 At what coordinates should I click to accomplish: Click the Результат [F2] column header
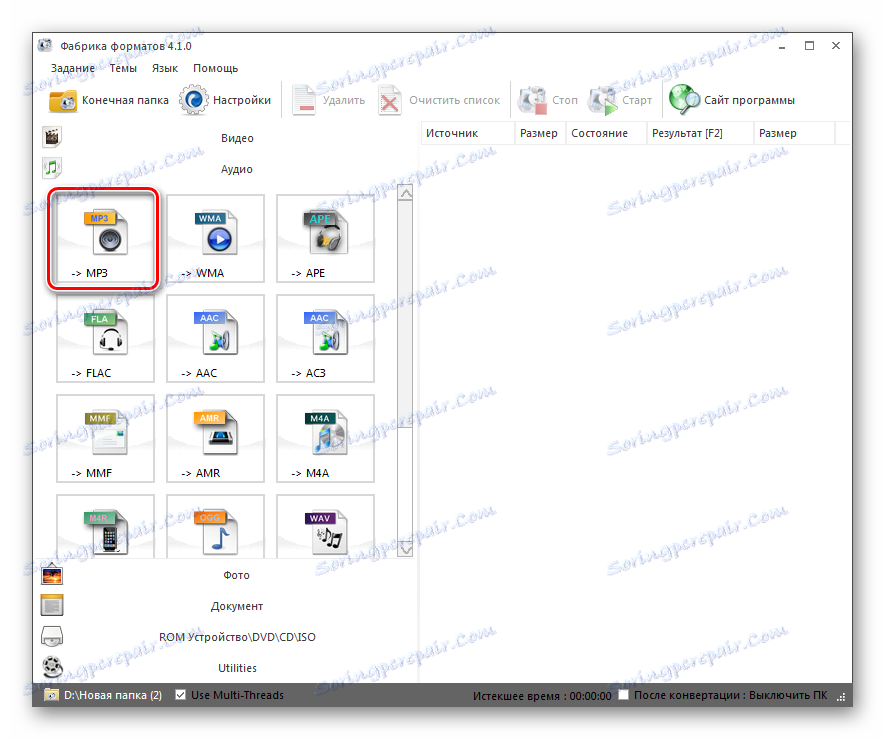[700, 133]
